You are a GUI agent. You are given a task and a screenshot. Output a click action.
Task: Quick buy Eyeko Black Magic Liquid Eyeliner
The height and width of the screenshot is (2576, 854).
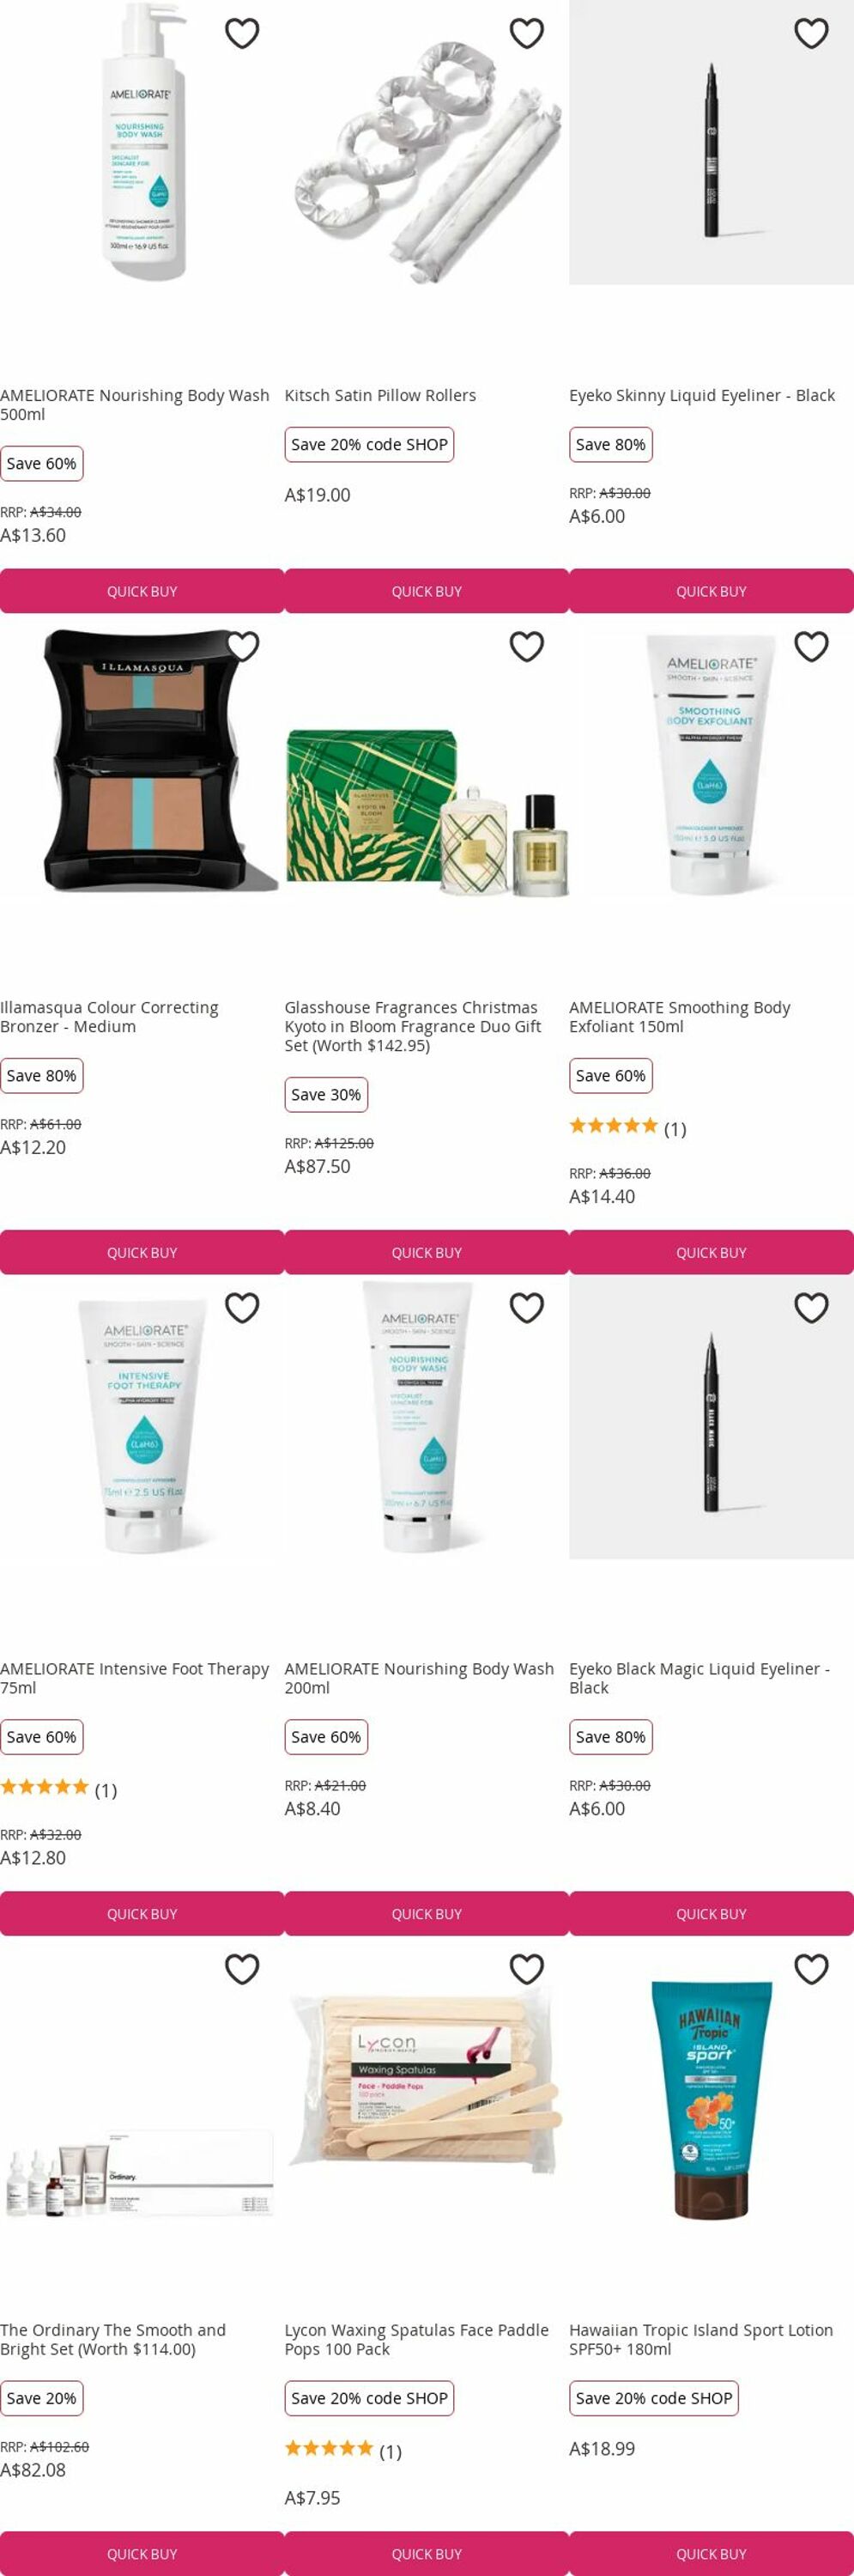(711, 1913)
